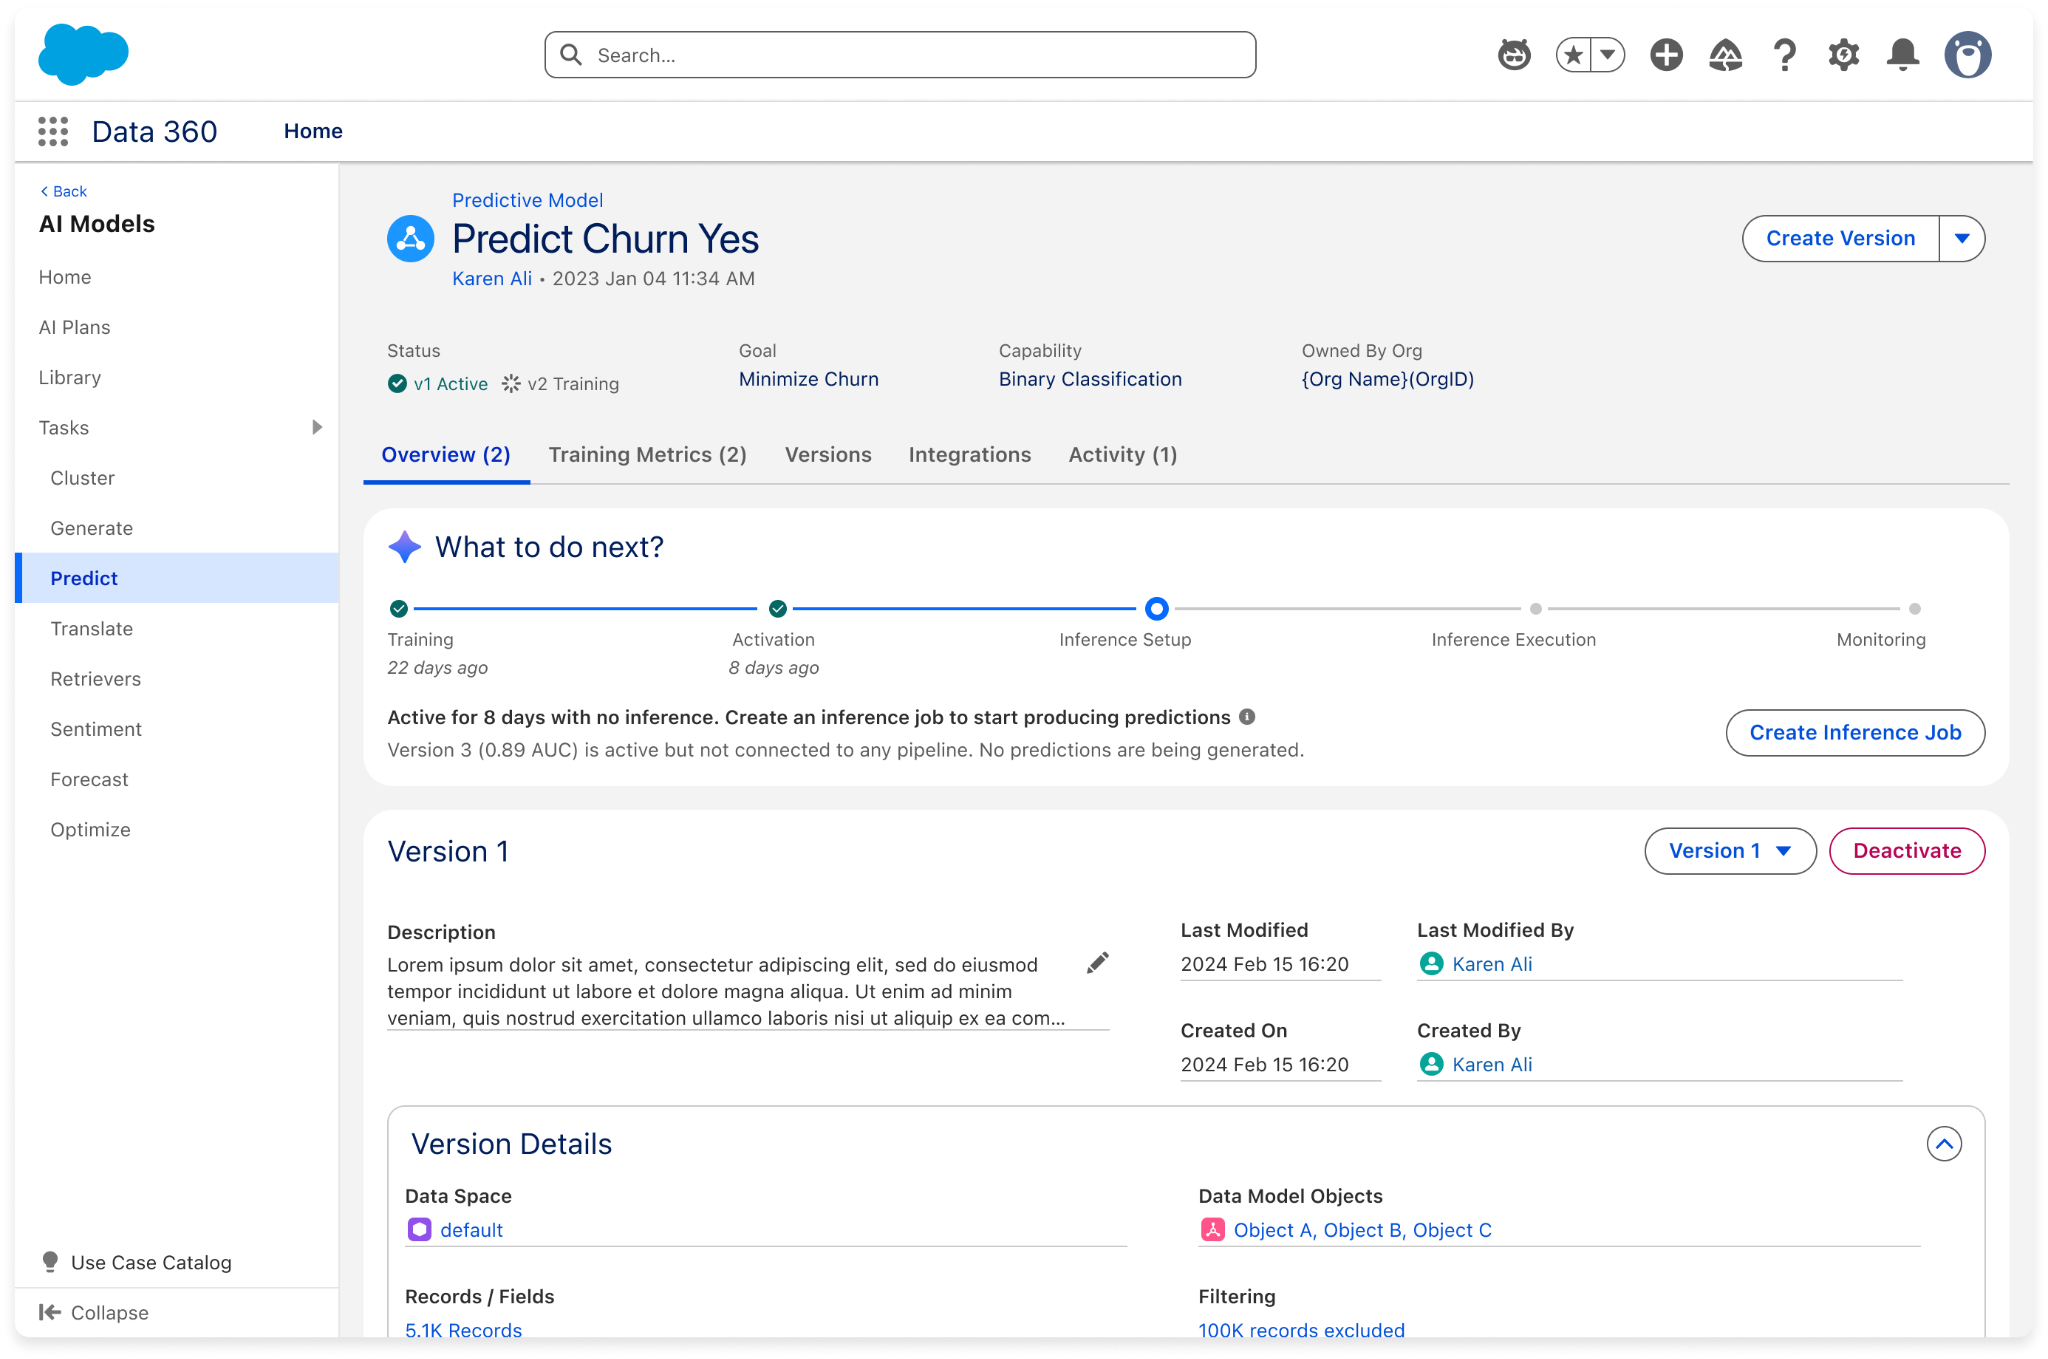Click the Last Modified By user avatar

(1431, 964)
